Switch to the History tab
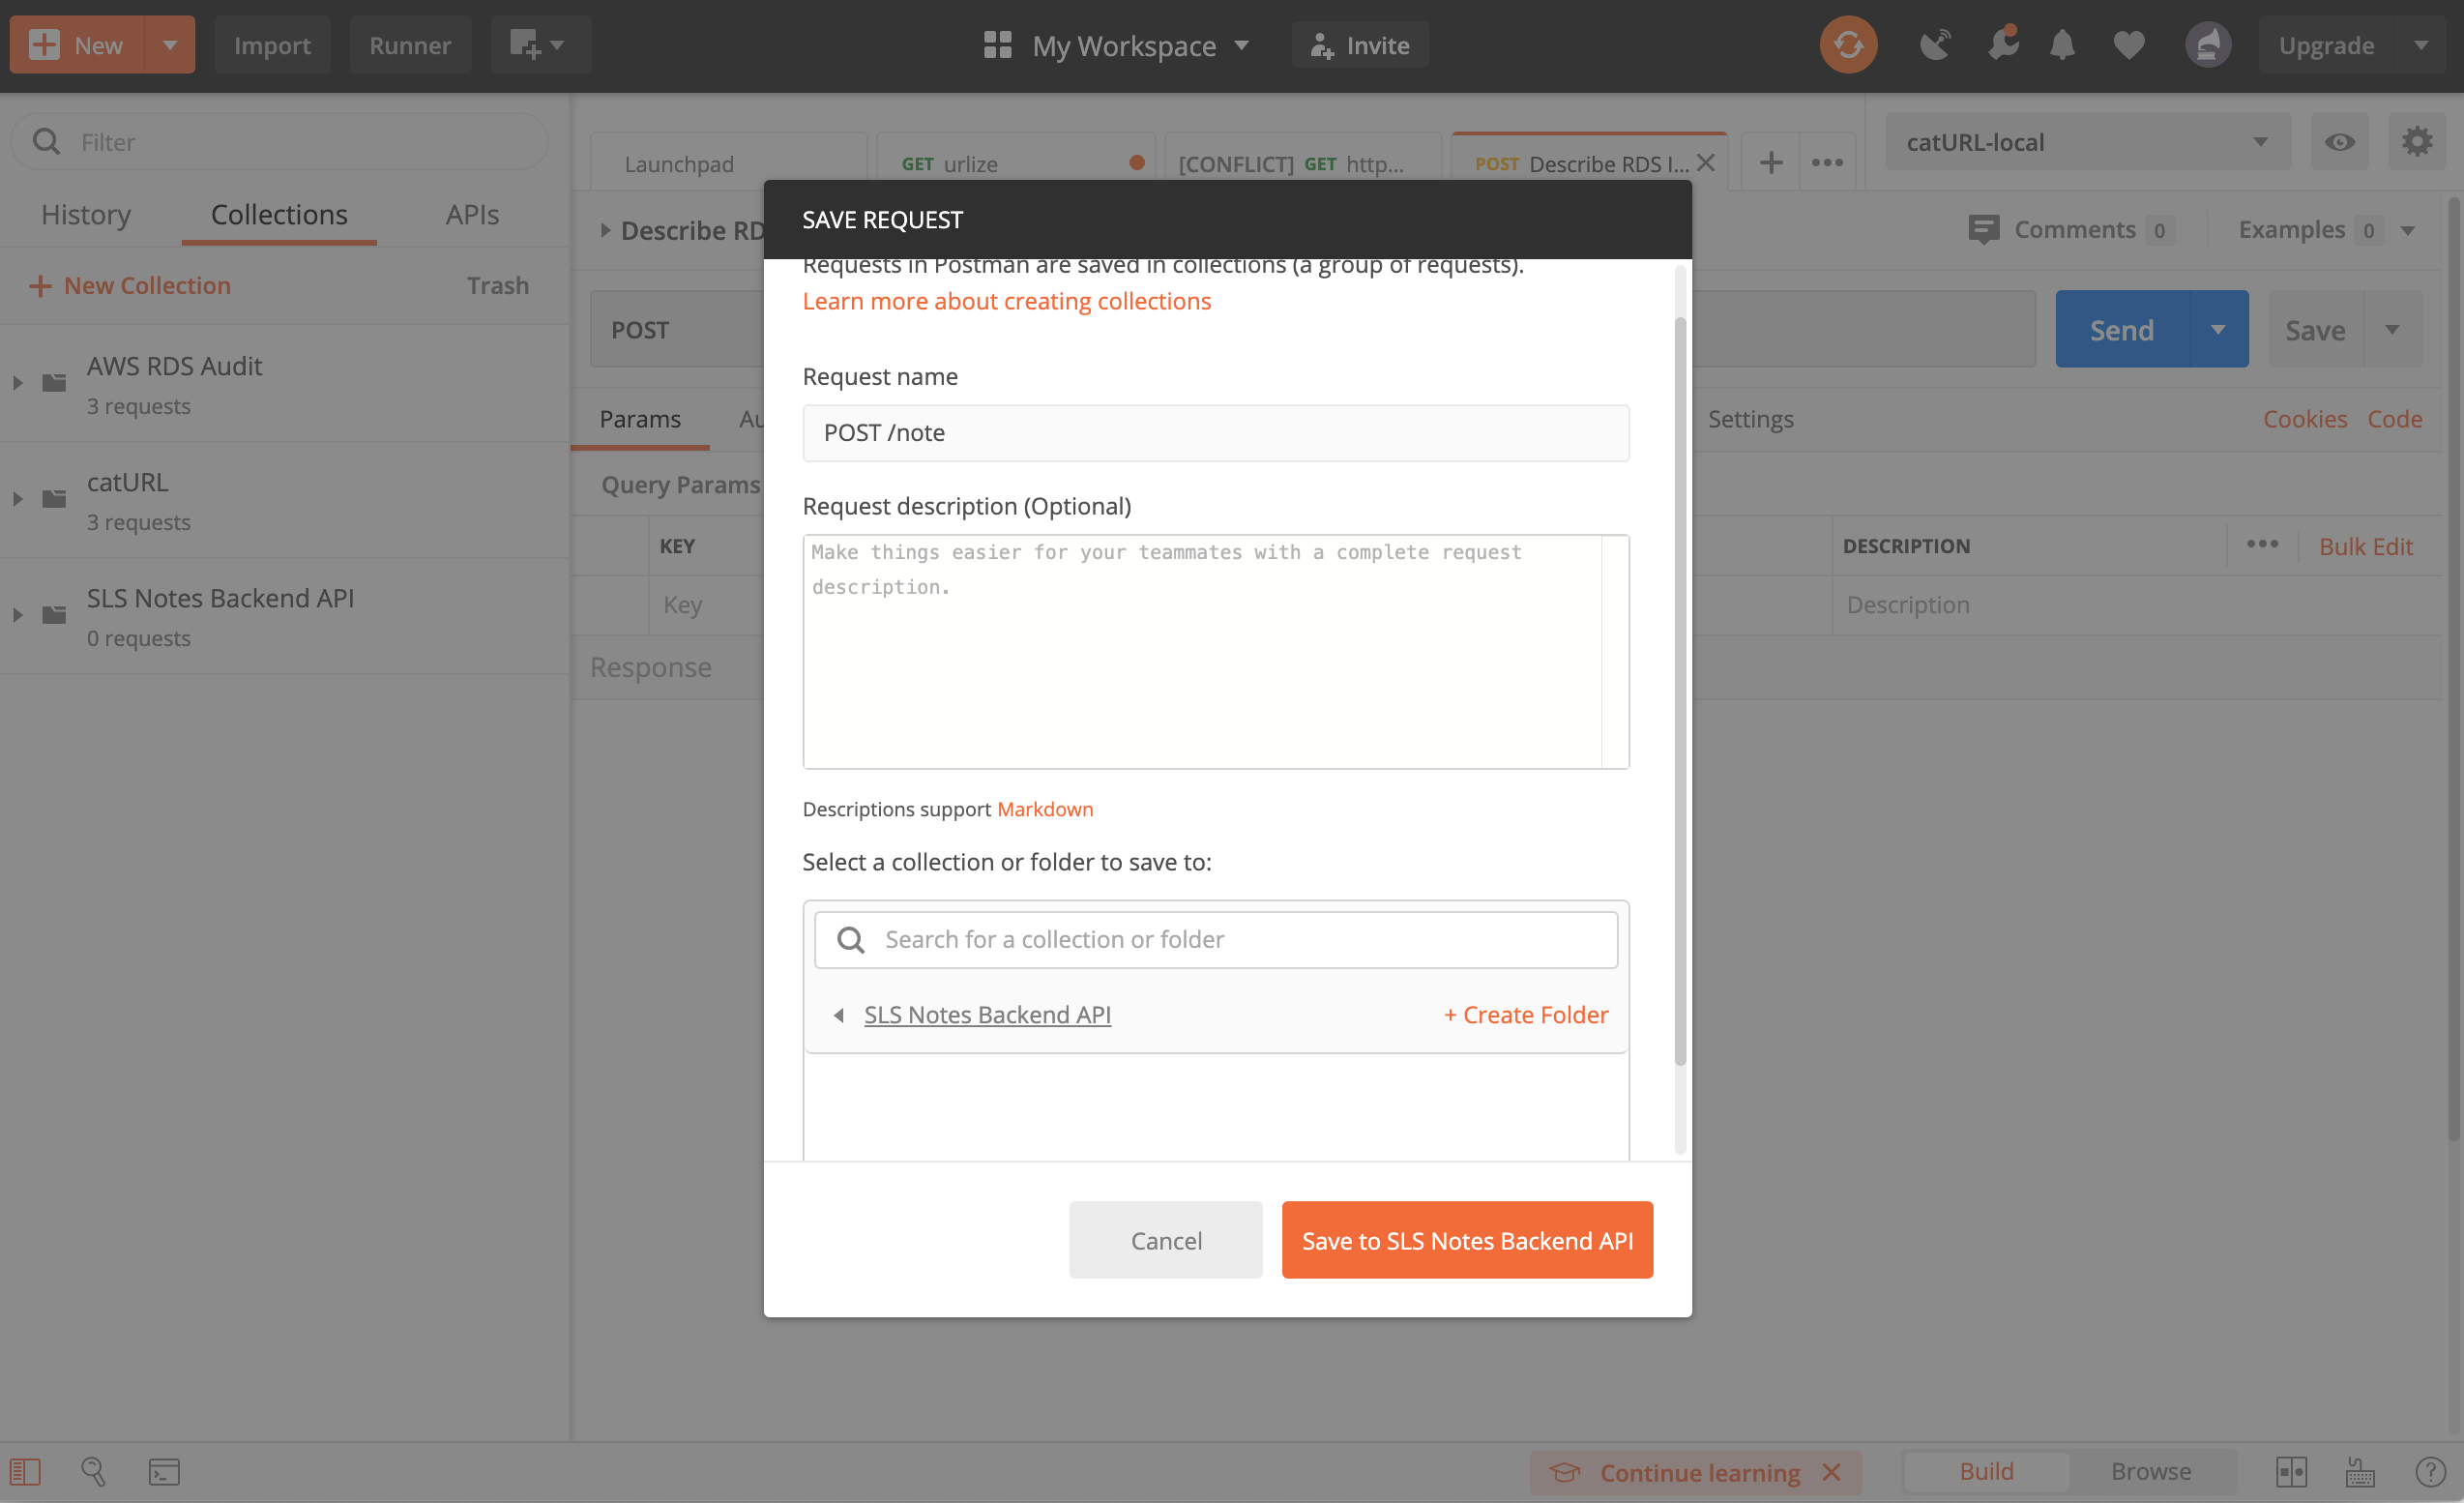 86,215
